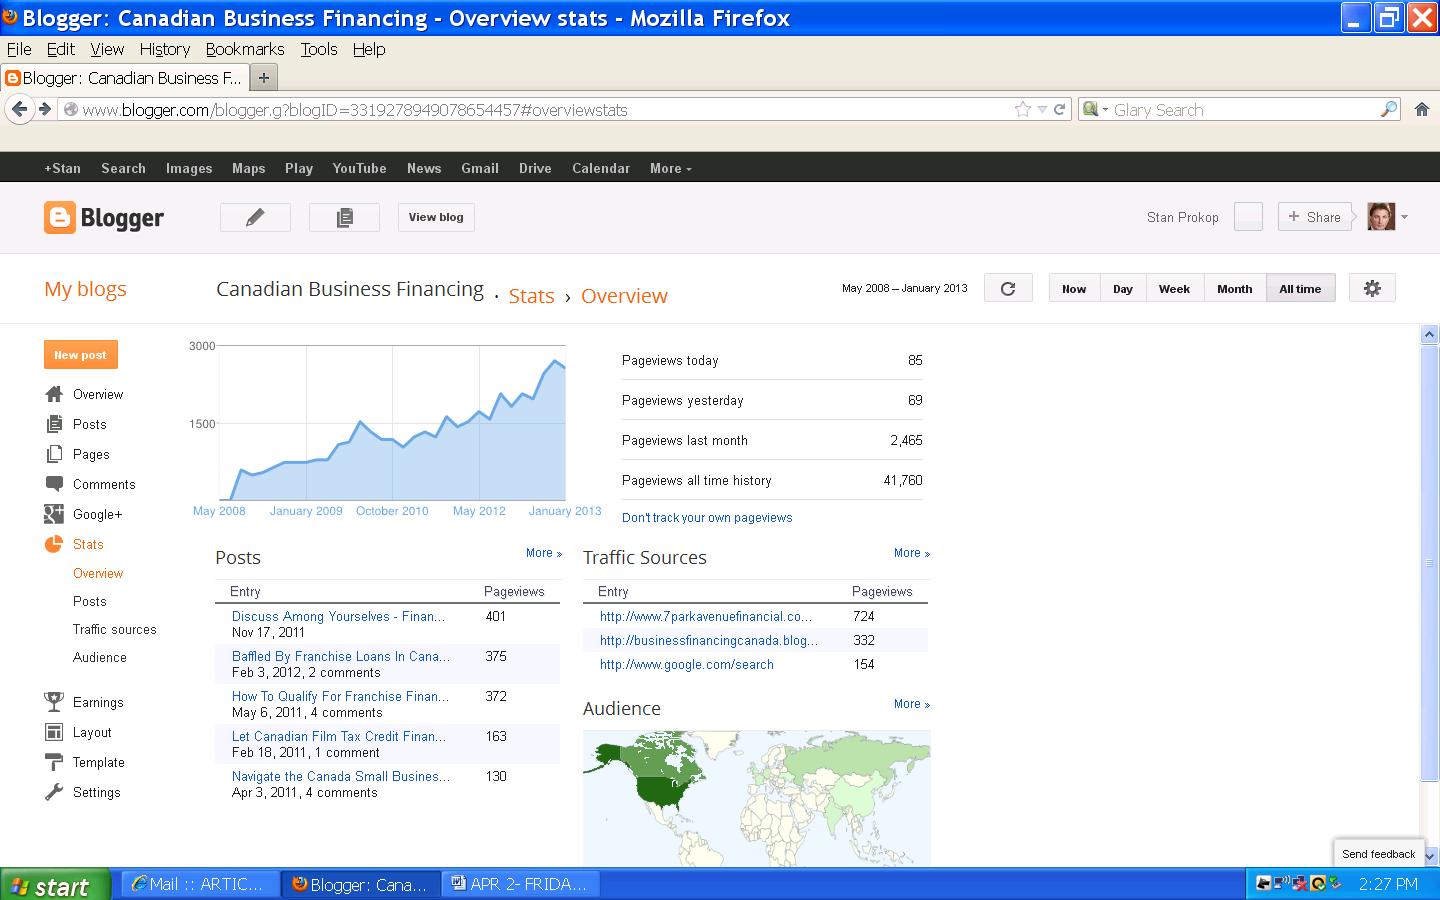Click the Layout grid icon
1440x900 pixels.
tap(54, 732)
